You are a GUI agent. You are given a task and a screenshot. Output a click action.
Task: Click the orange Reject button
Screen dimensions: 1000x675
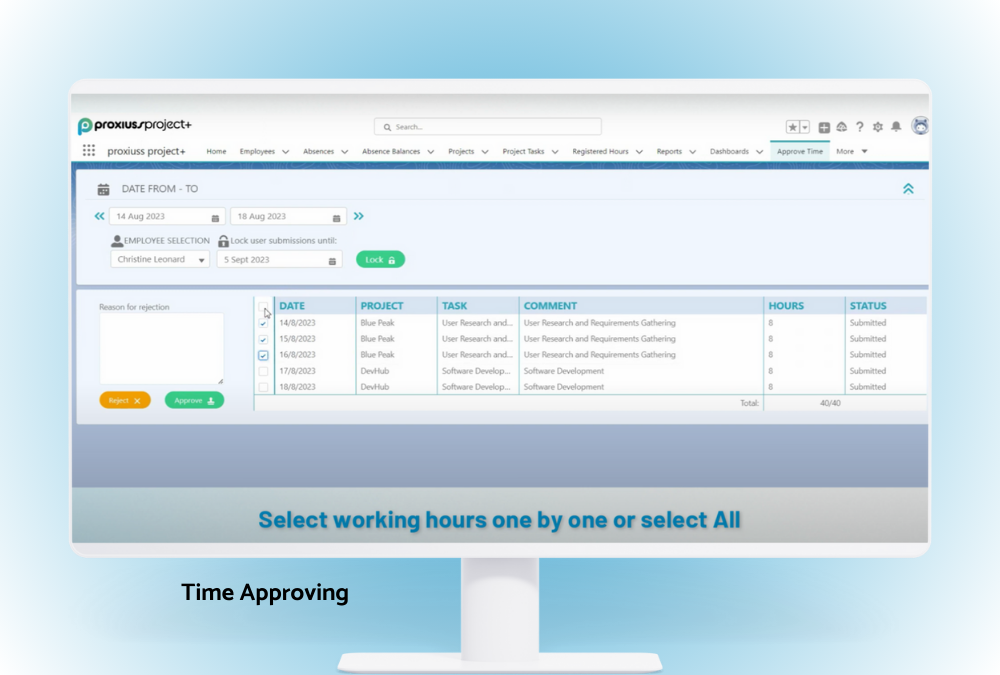coord(125,400)
